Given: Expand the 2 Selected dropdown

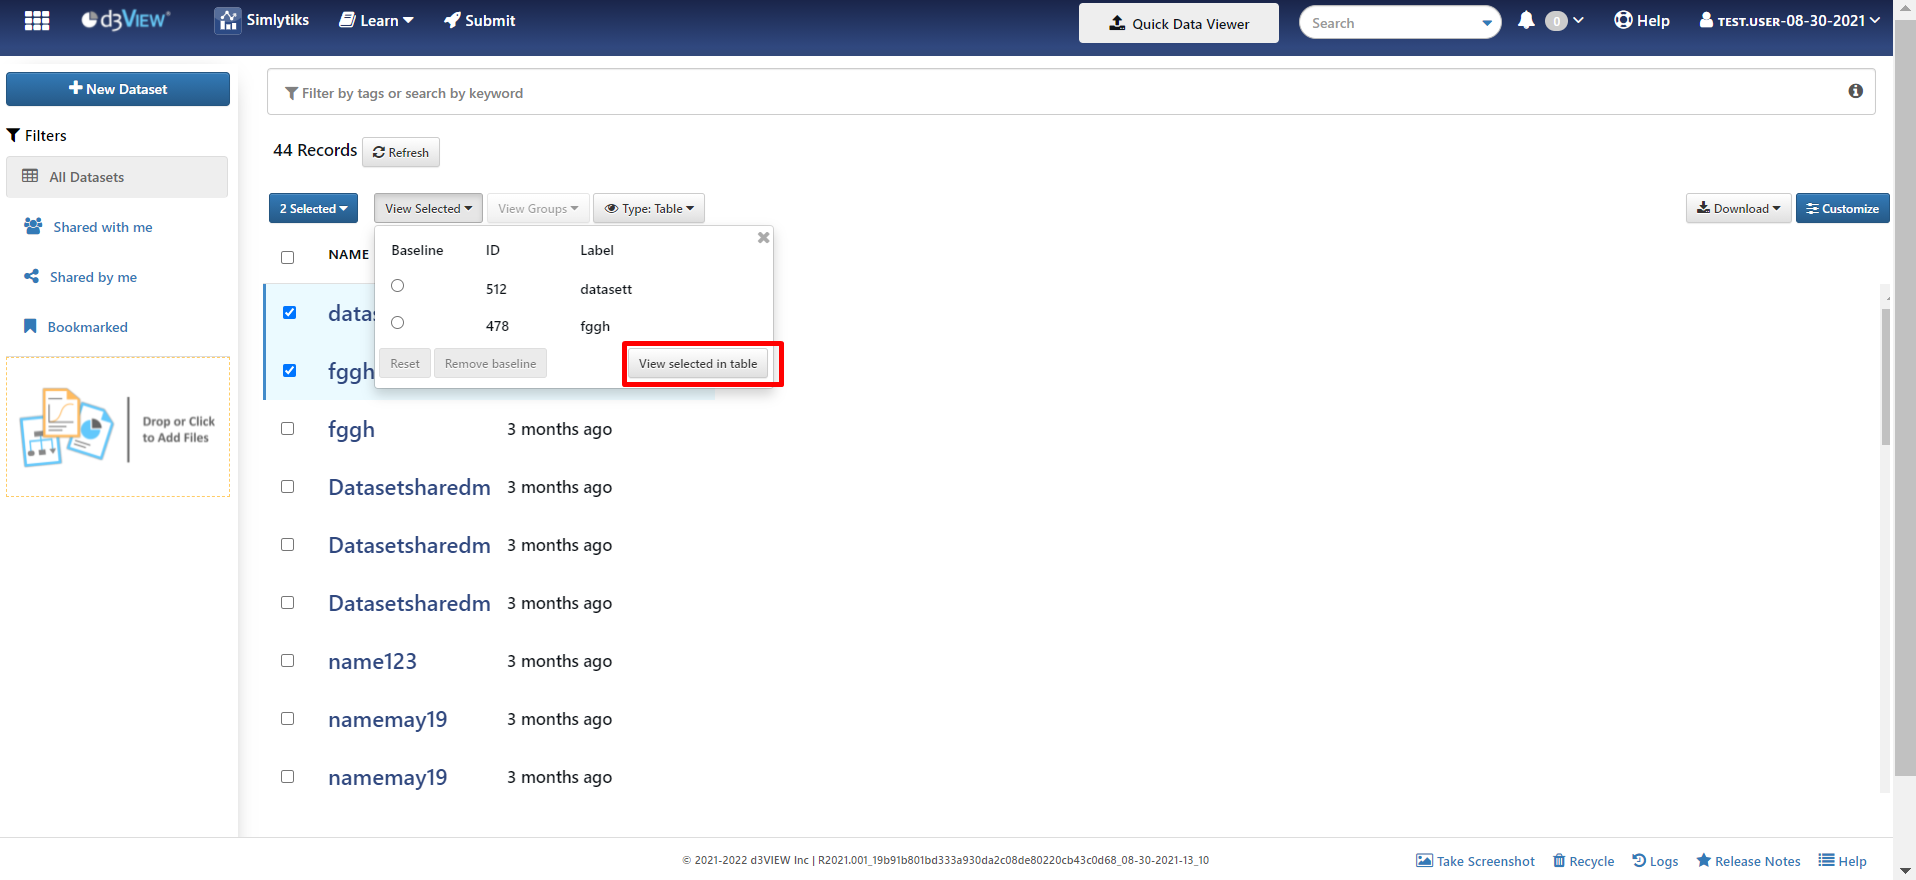Looking at the screenshot, I should 313,209.
